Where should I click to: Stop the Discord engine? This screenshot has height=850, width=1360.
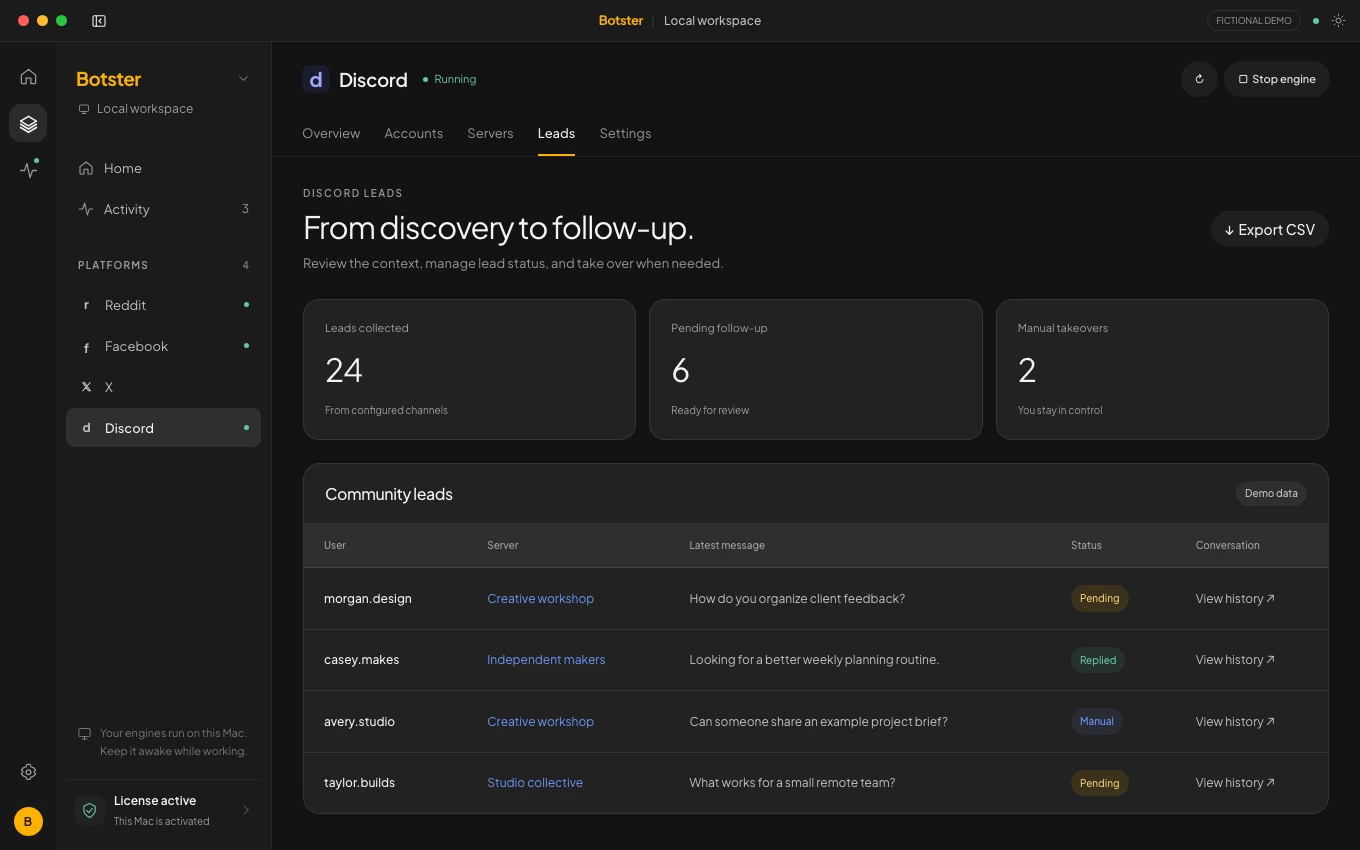click(1277, 79)
